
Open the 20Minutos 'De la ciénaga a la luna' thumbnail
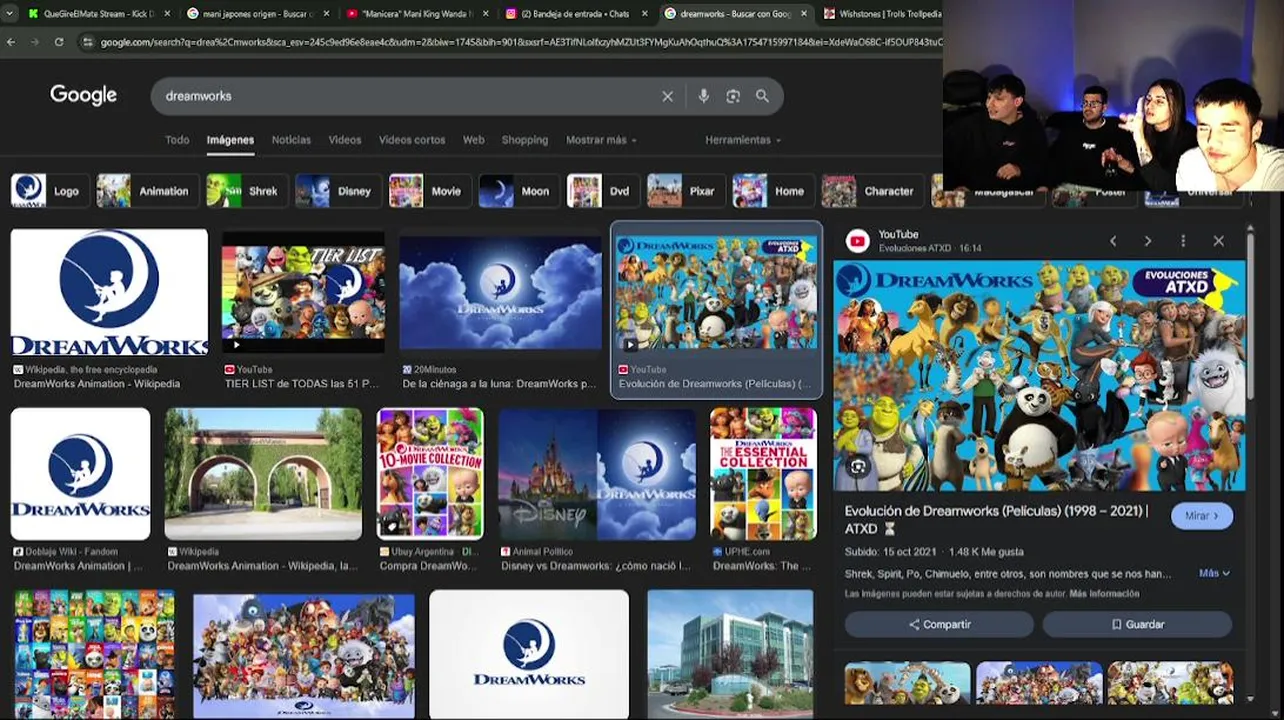(x=500, y=292)
